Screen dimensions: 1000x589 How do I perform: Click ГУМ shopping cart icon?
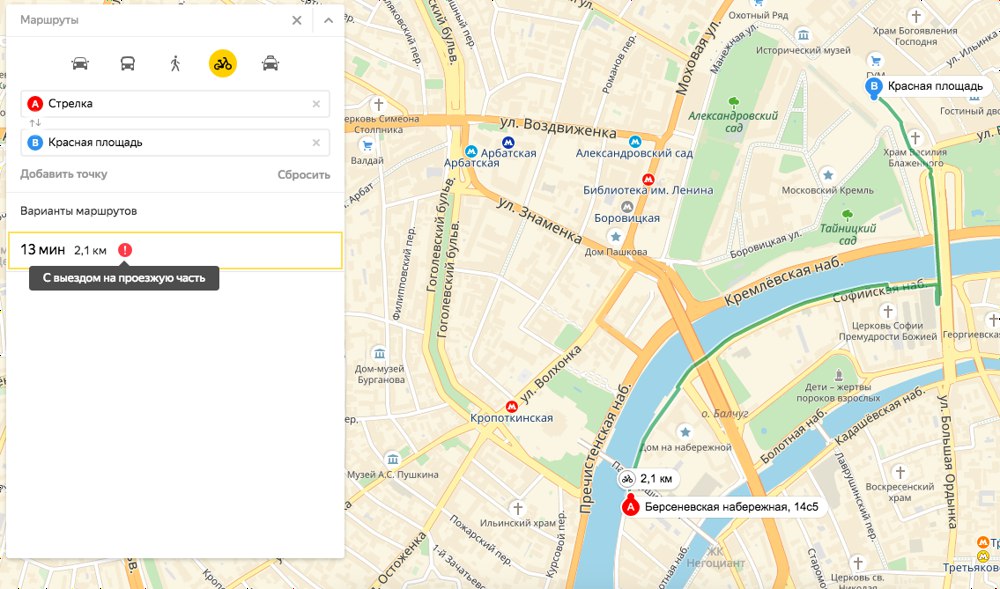pos(876,61)
